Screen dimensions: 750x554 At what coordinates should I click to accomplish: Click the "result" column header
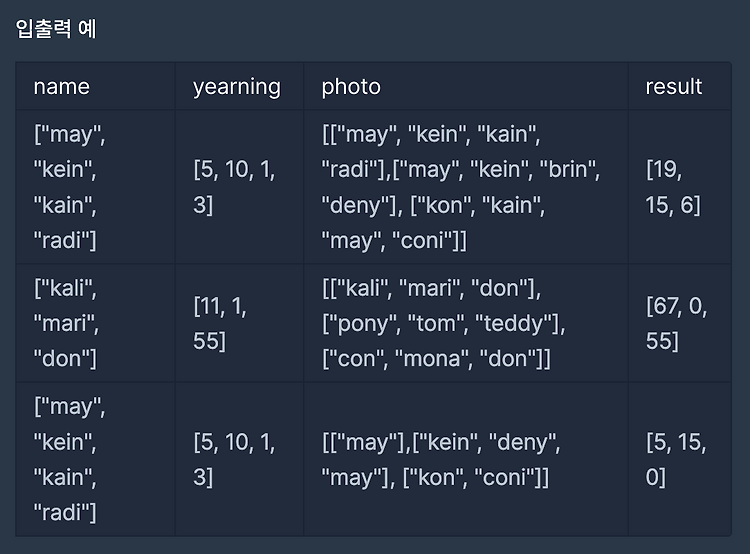tap(680, 87)
